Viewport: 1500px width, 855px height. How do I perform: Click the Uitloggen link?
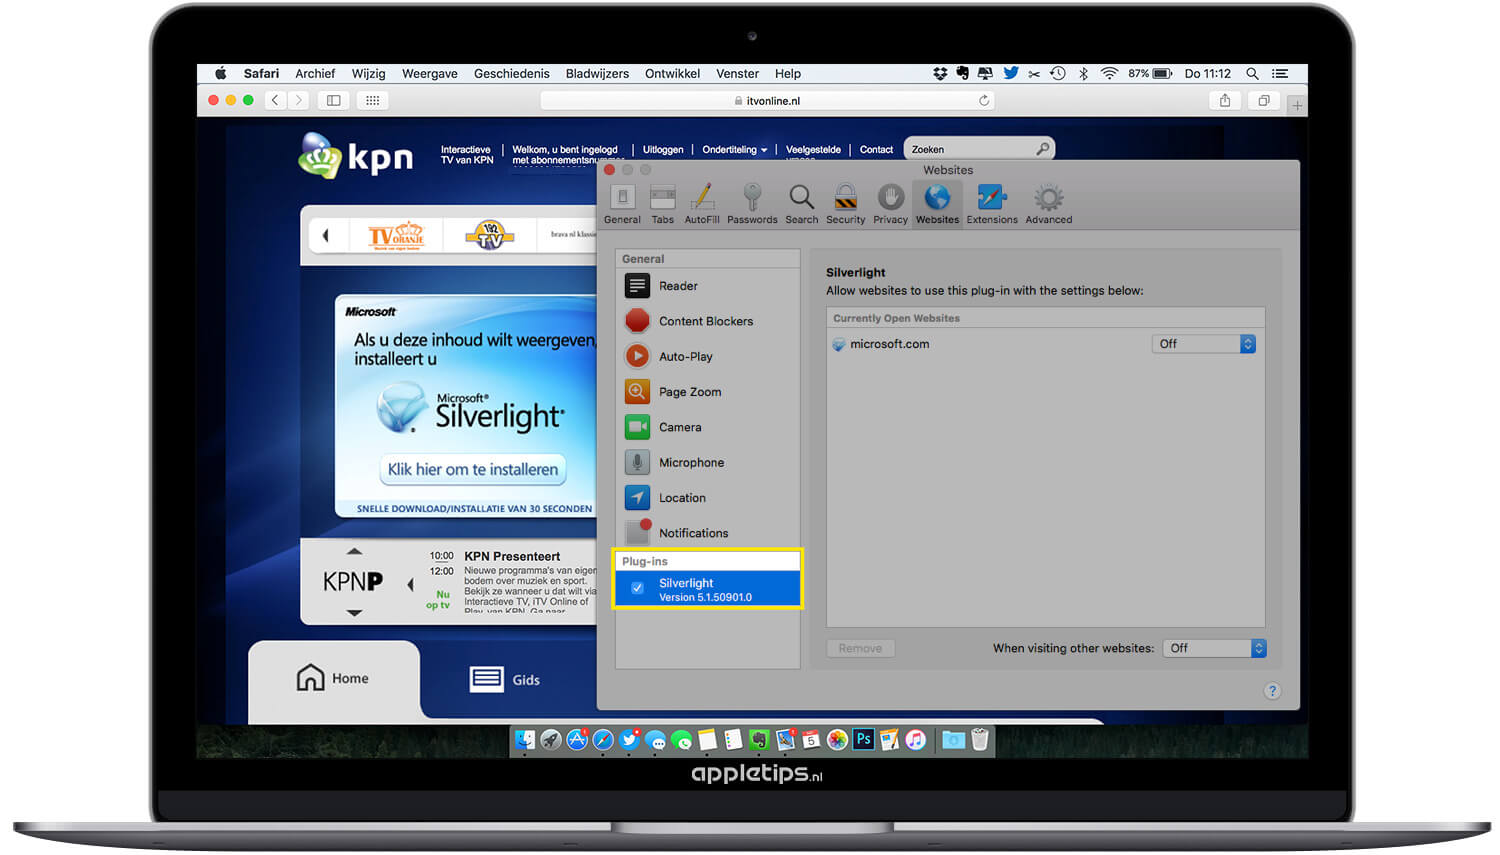[x=663, y=150]
